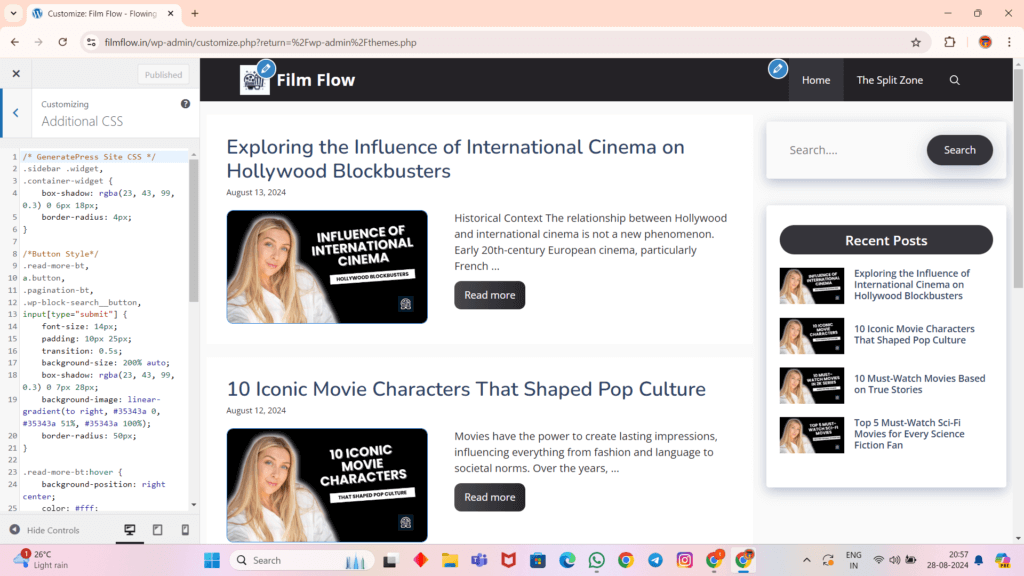Click recent posts thumbnail for Top 5 Sci-Fi Movies
The width and height of the screenshot is (1024, 576).
point(812,435)
